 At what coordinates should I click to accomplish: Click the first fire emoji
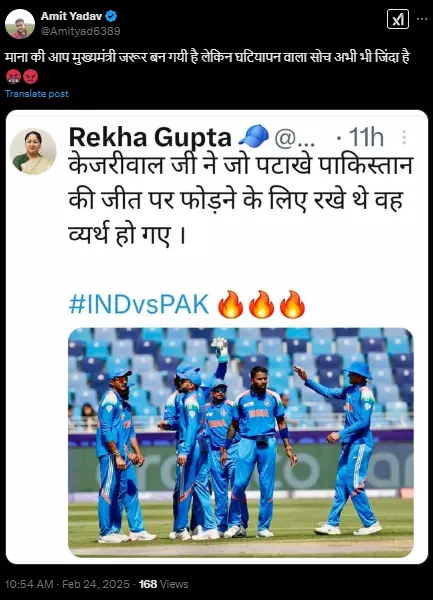point(231,304)
